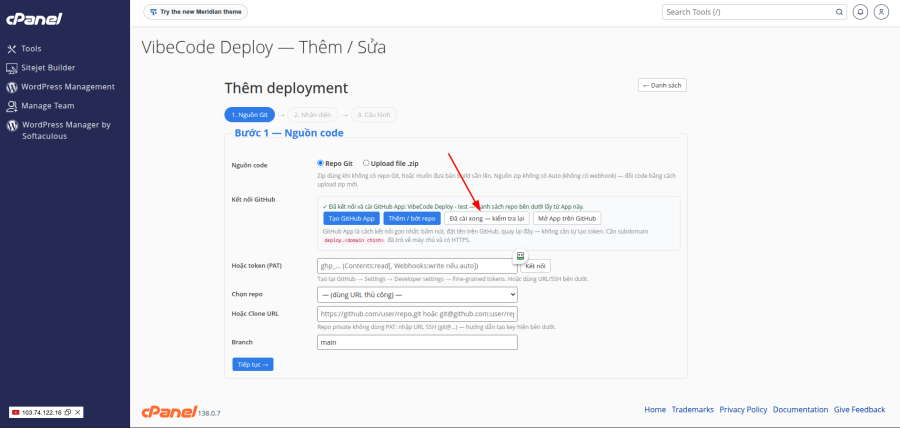Open the user account icon
Viewport: 900px width, 428px height.
(880, 11)
